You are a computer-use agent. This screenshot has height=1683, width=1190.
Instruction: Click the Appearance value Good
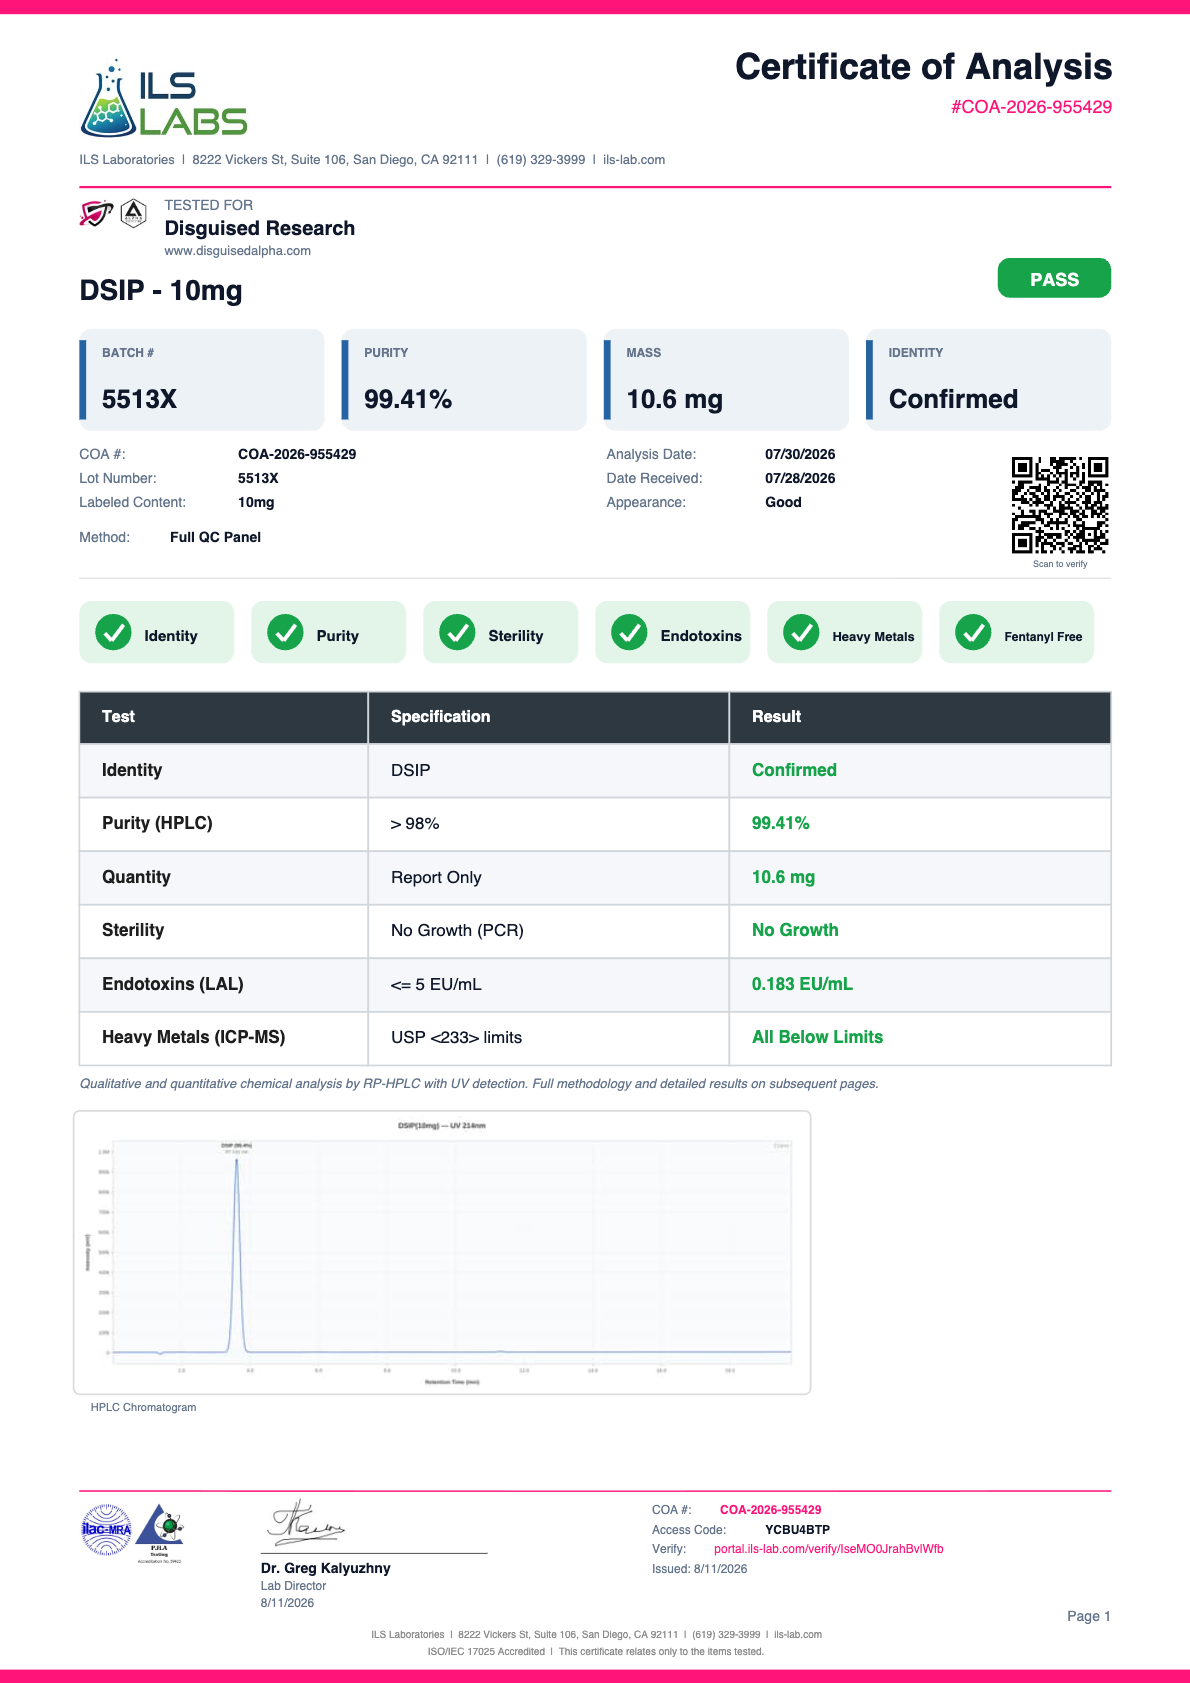pos(783,502)
